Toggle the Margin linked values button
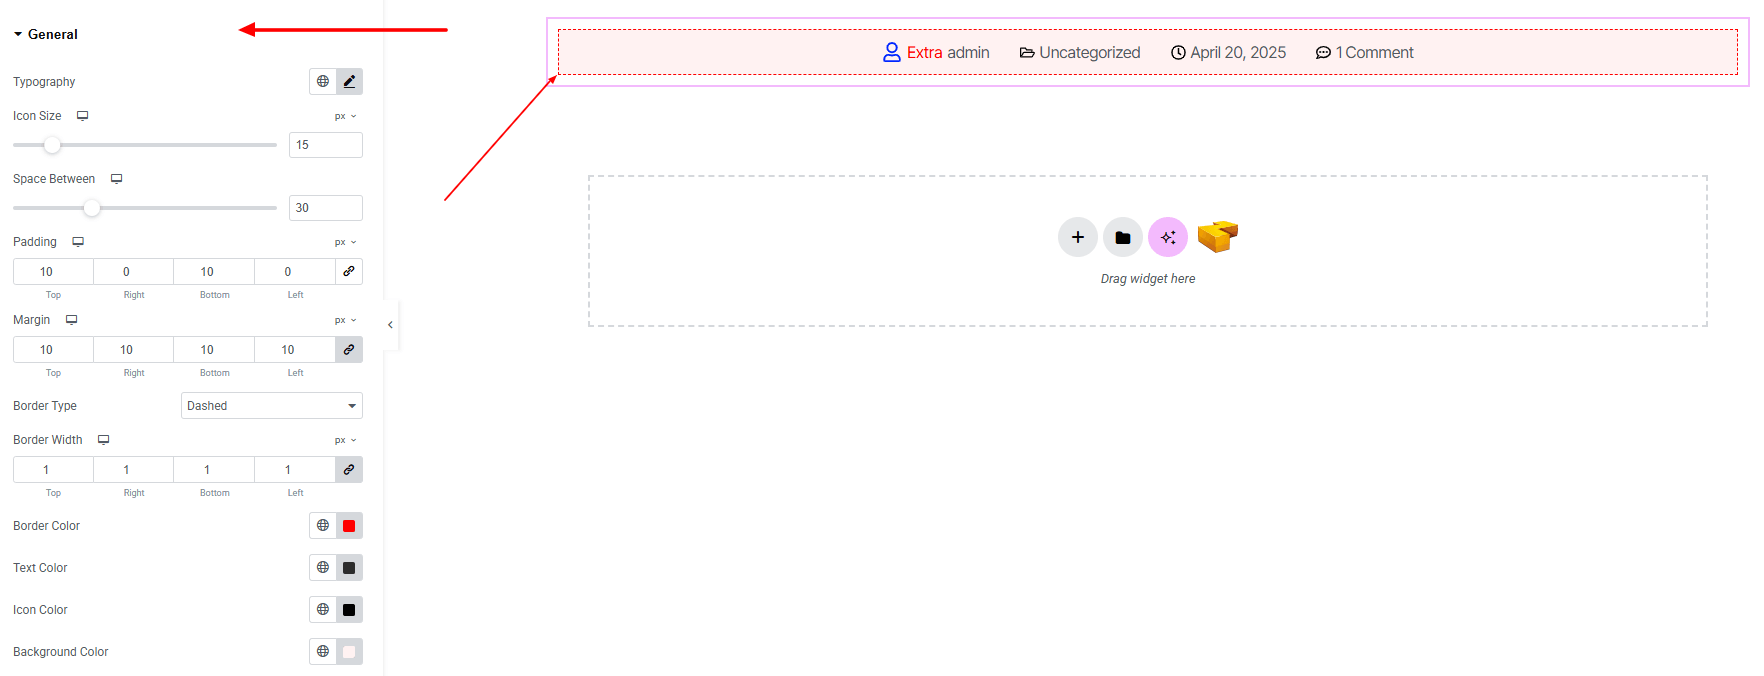The width and height of the screenshot is (1764, 676). [349, 350]
